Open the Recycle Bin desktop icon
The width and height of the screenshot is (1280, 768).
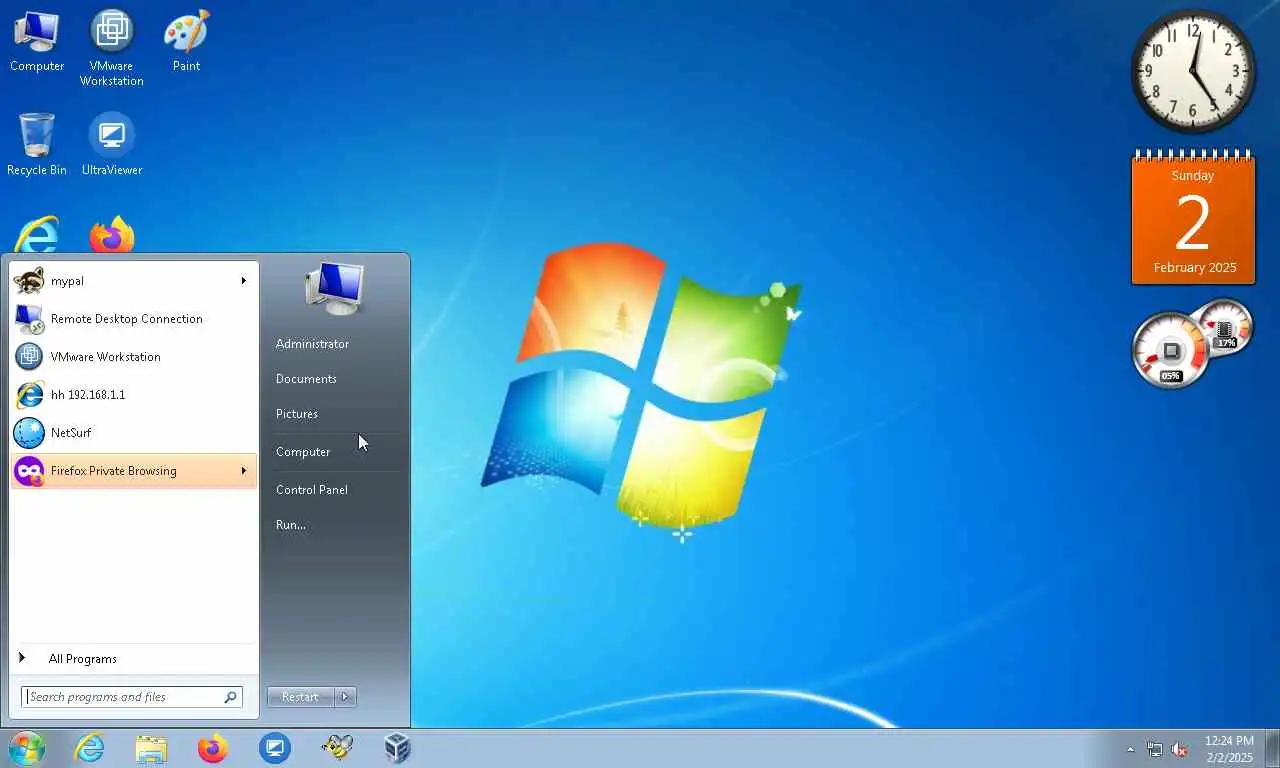click(37, 144)
